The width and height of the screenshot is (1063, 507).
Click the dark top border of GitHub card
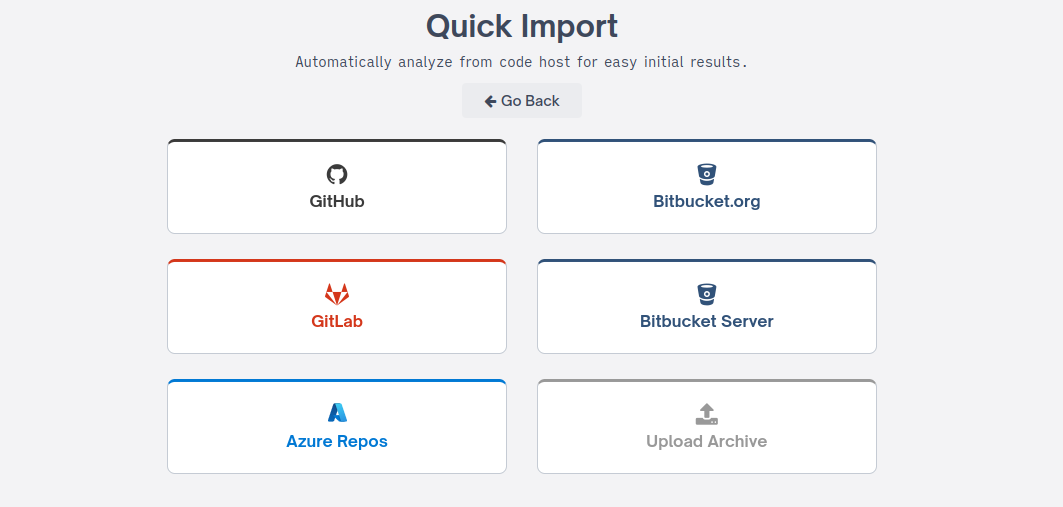coord(337,141)
